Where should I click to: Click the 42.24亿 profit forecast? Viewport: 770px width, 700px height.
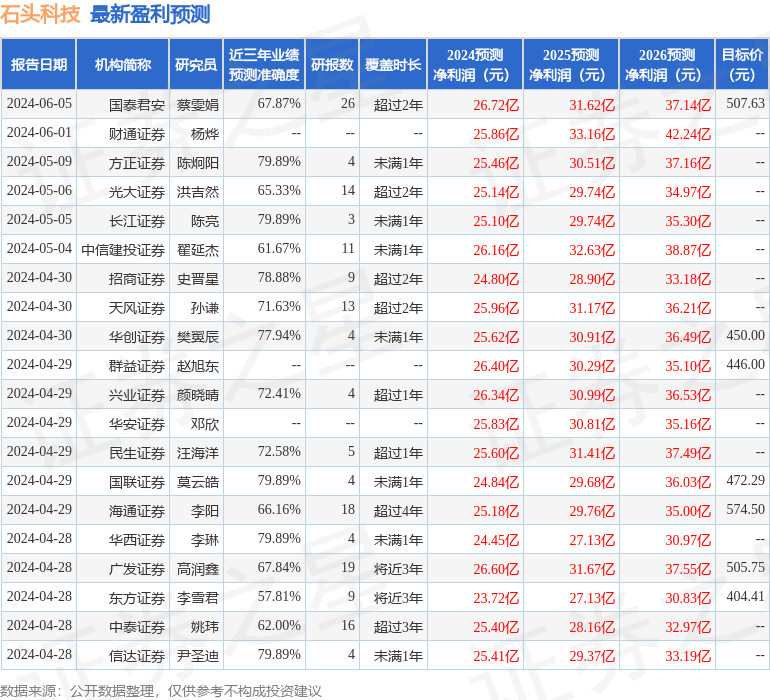pos(688,134)
